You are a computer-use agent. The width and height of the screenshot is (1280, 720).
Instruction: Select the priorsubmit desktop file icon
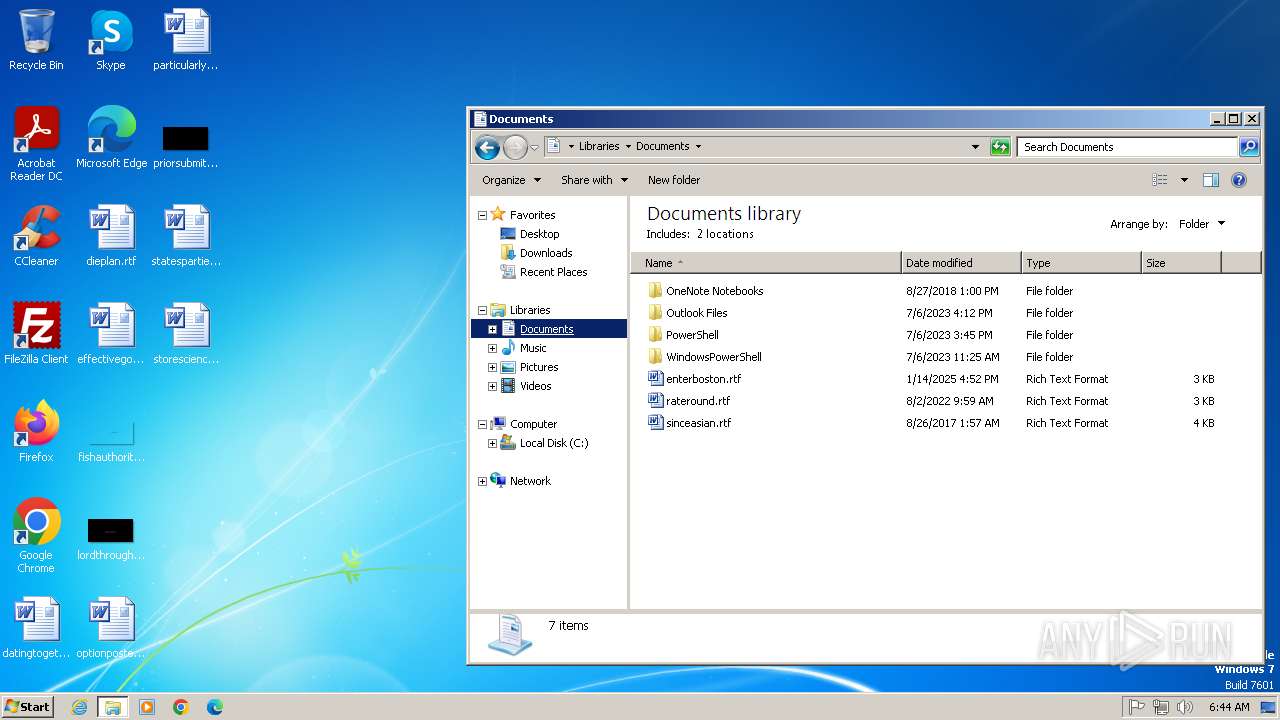186,146
